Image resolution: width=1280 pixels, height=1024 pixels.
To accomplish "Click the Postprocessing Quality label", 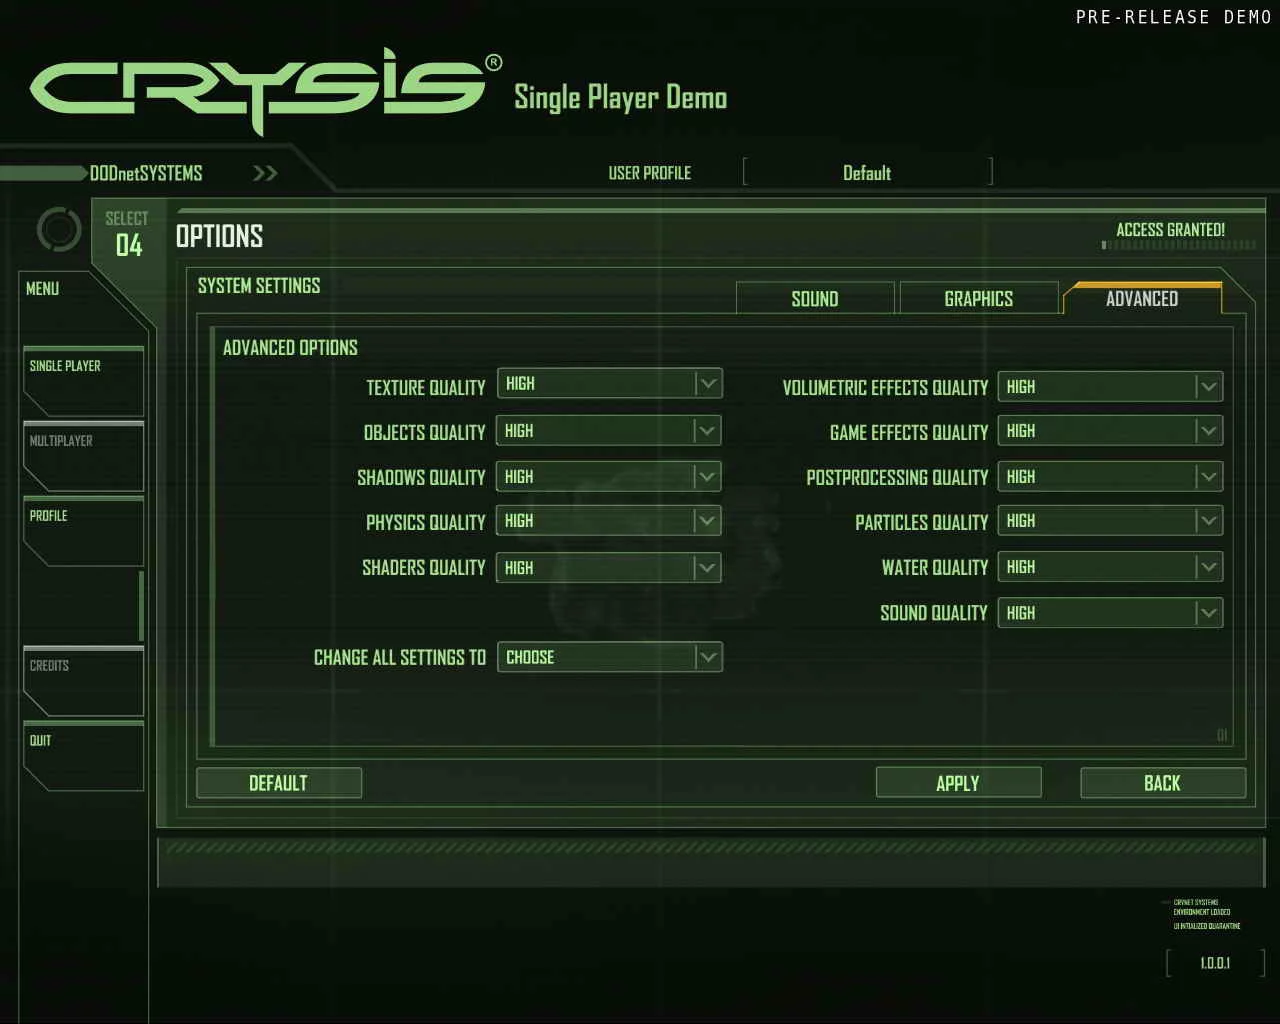I will pos(897,478).
